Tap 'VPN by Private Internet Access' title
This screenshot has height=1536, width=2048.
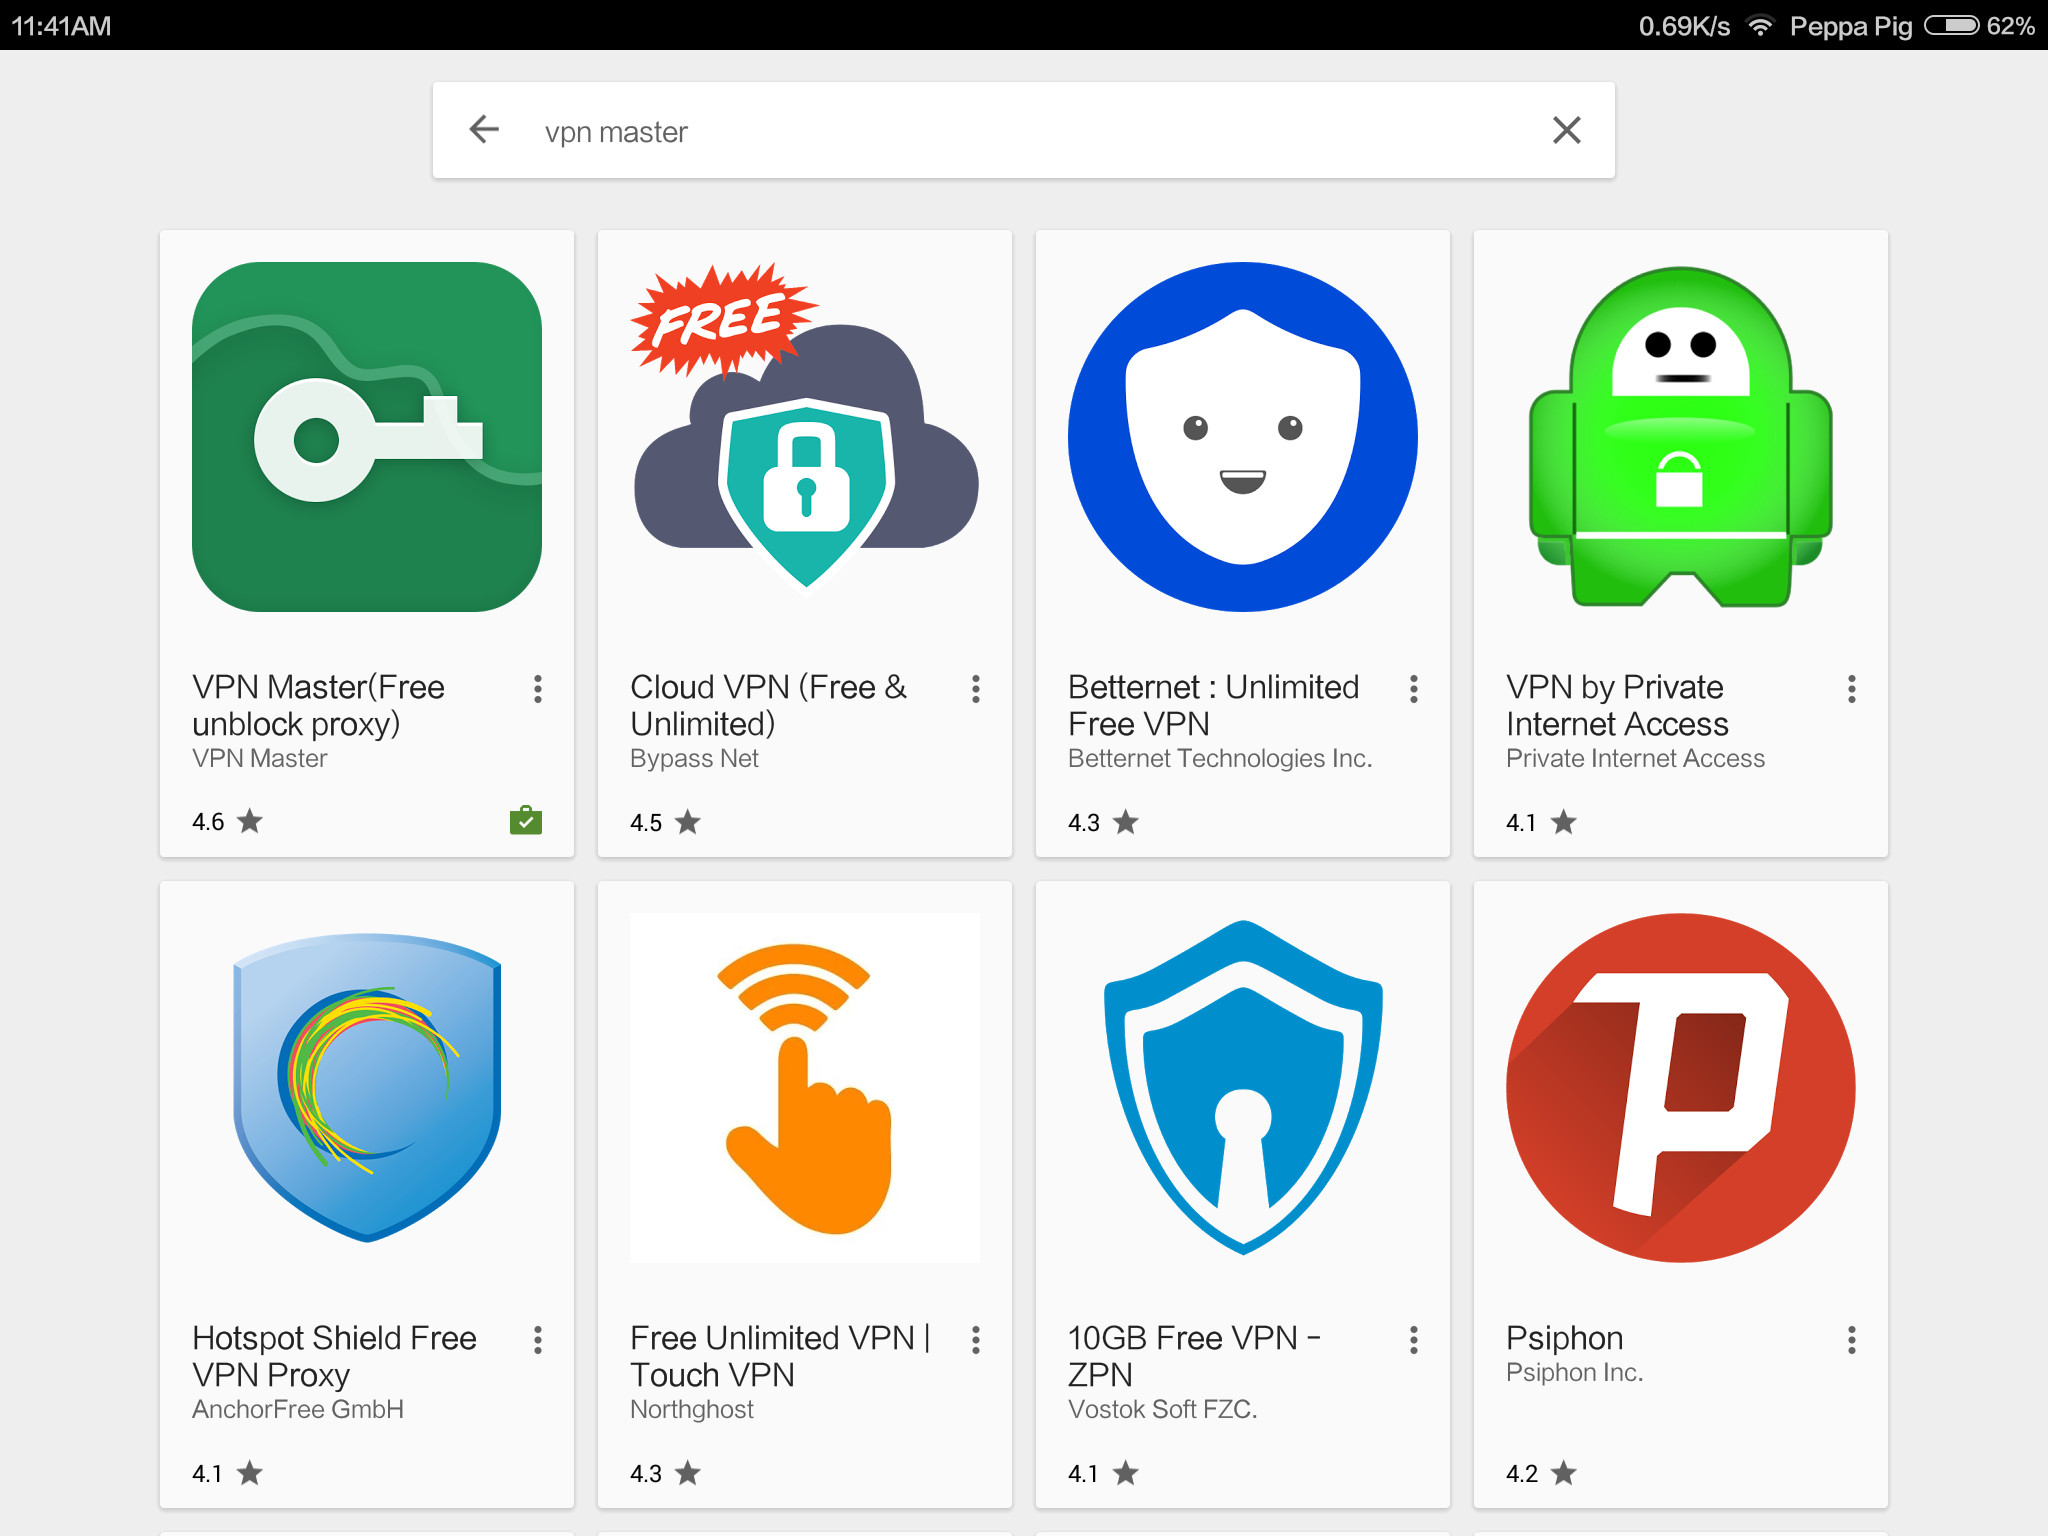tap(1617, 705)
